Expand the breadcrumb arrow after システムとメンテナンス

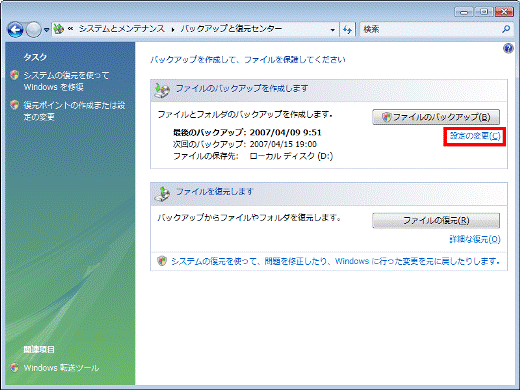click(173, 29)
